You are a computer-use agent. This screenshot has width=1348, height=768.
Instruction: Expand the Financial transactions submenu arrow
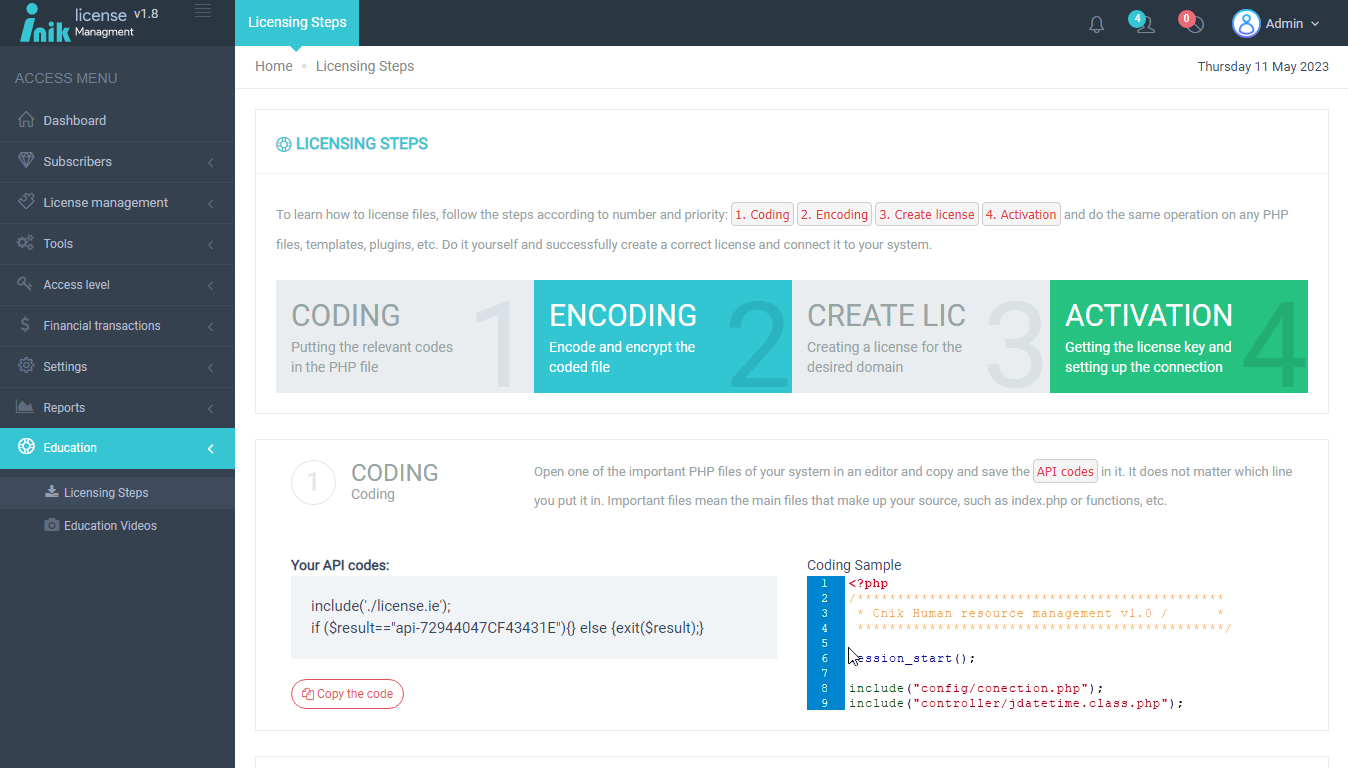pyautogui.click(x=210, y=326)
